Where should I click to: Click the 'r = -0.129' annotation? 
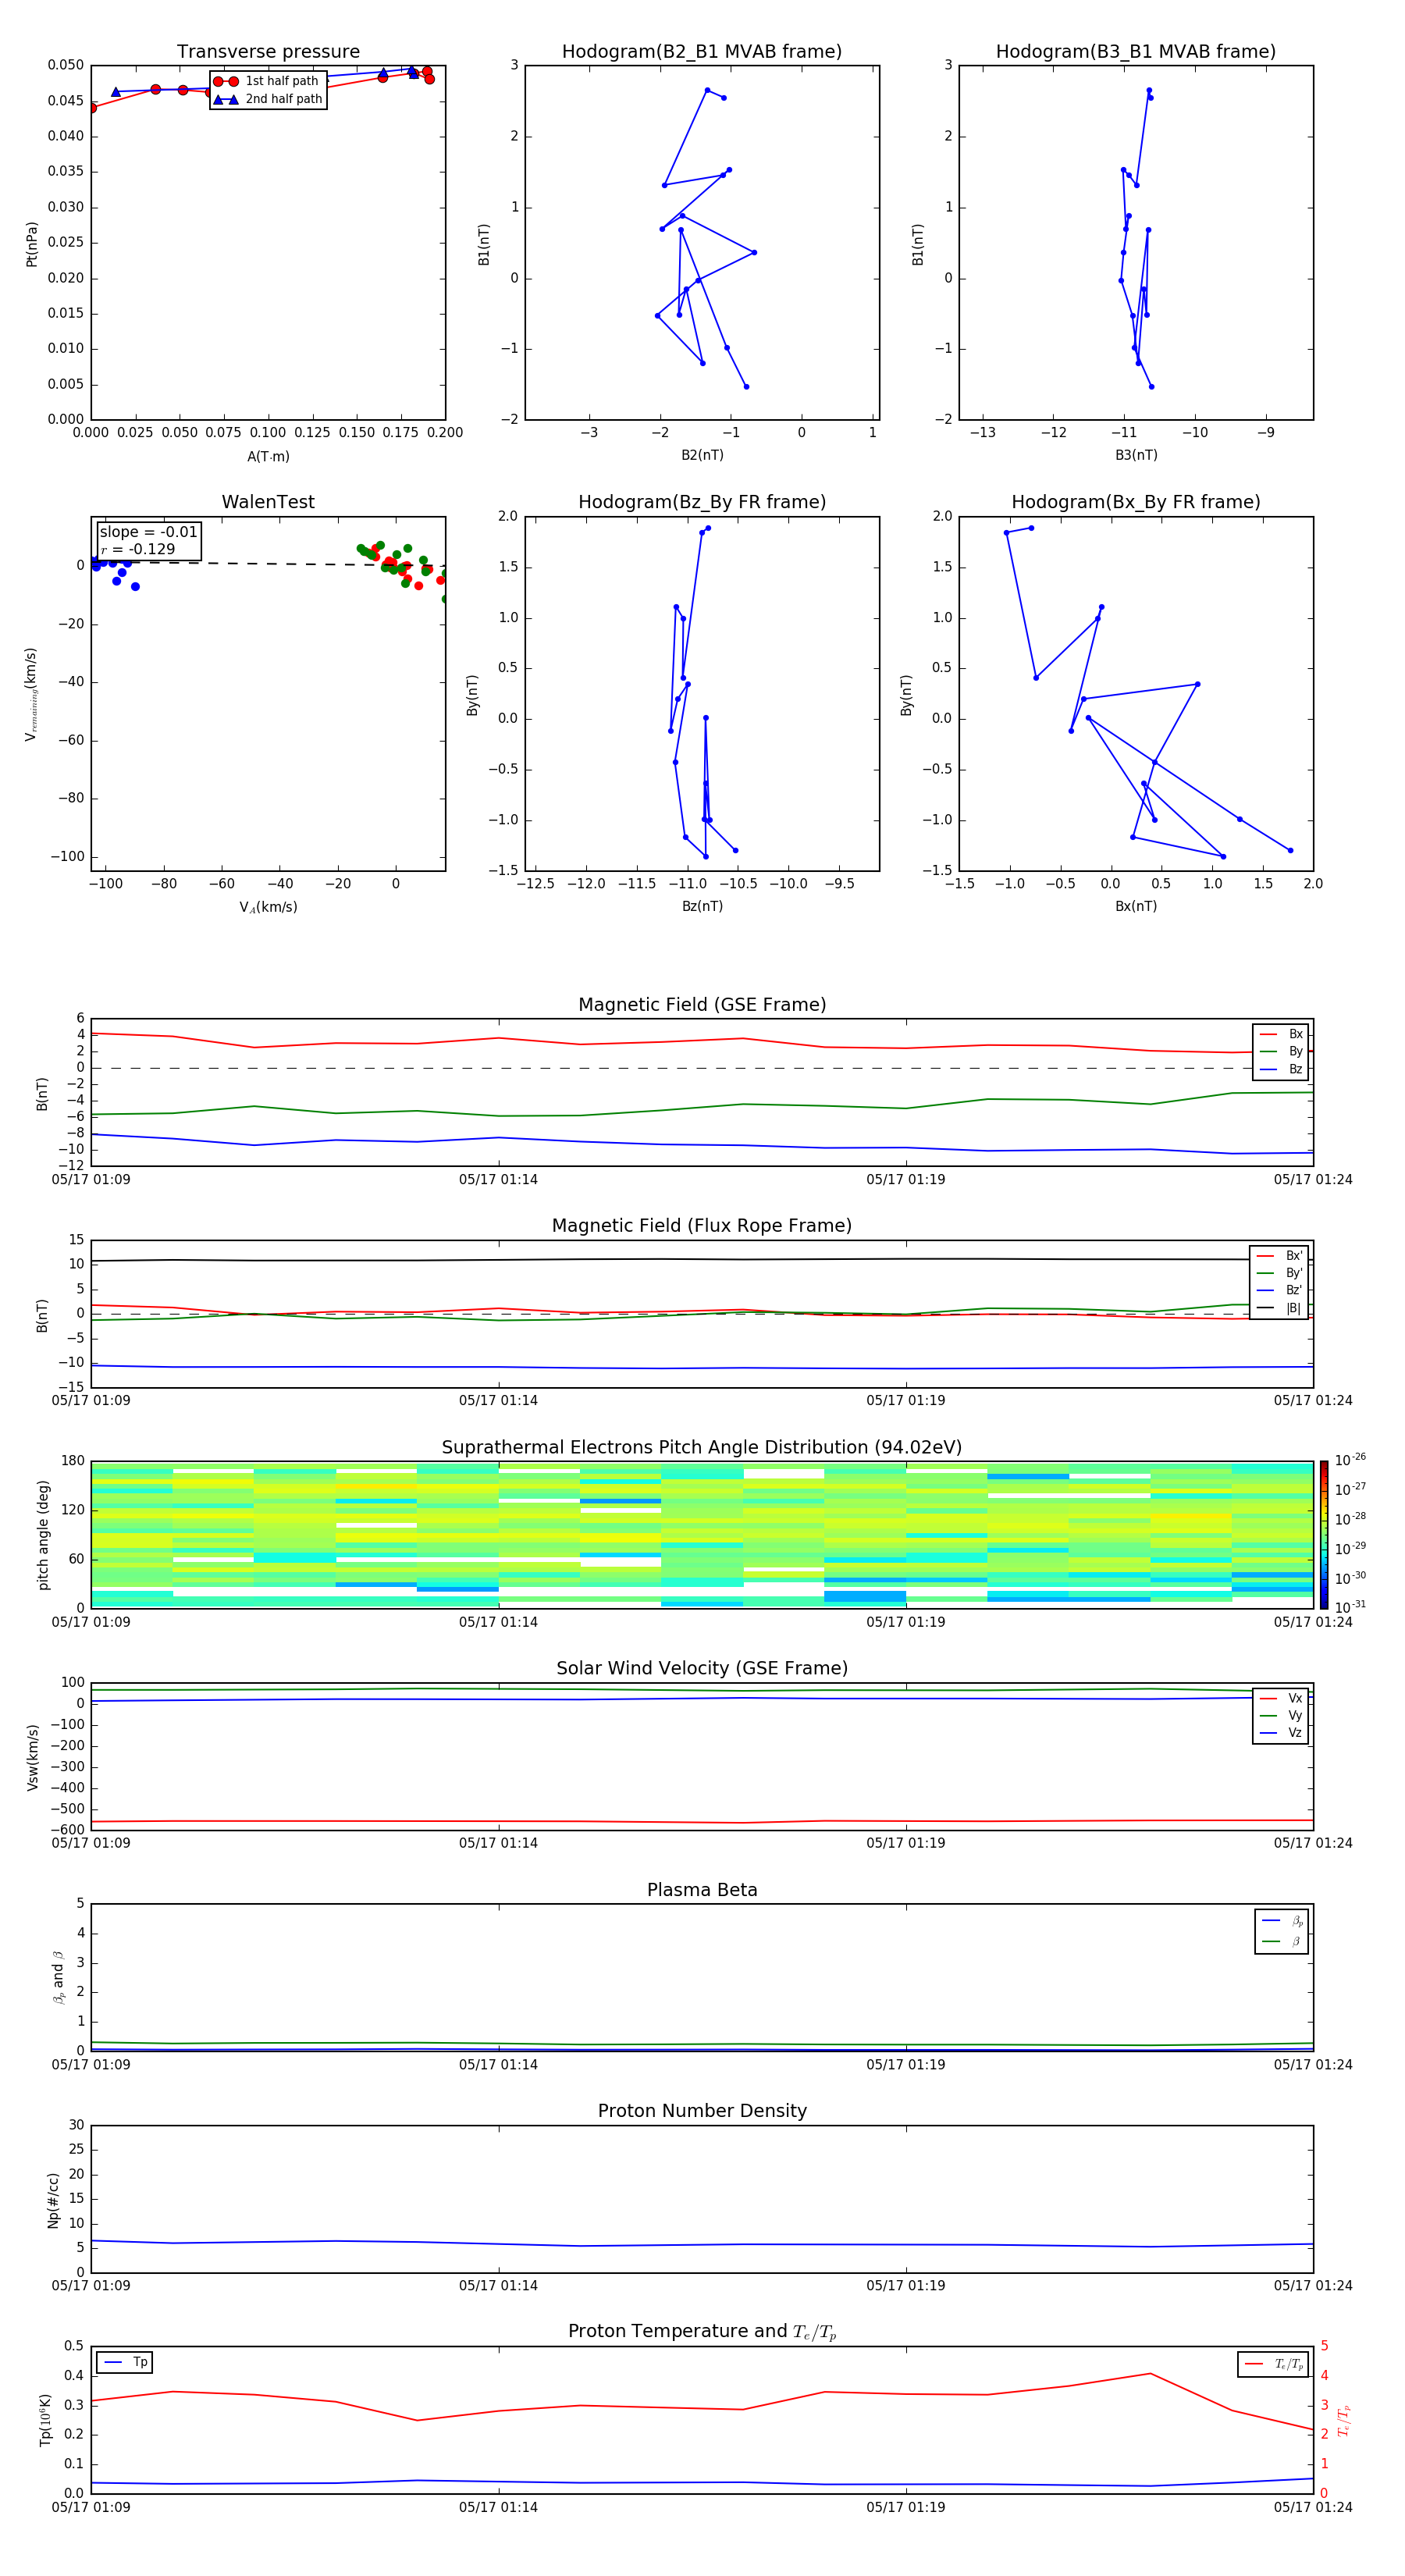coord(138,549)
